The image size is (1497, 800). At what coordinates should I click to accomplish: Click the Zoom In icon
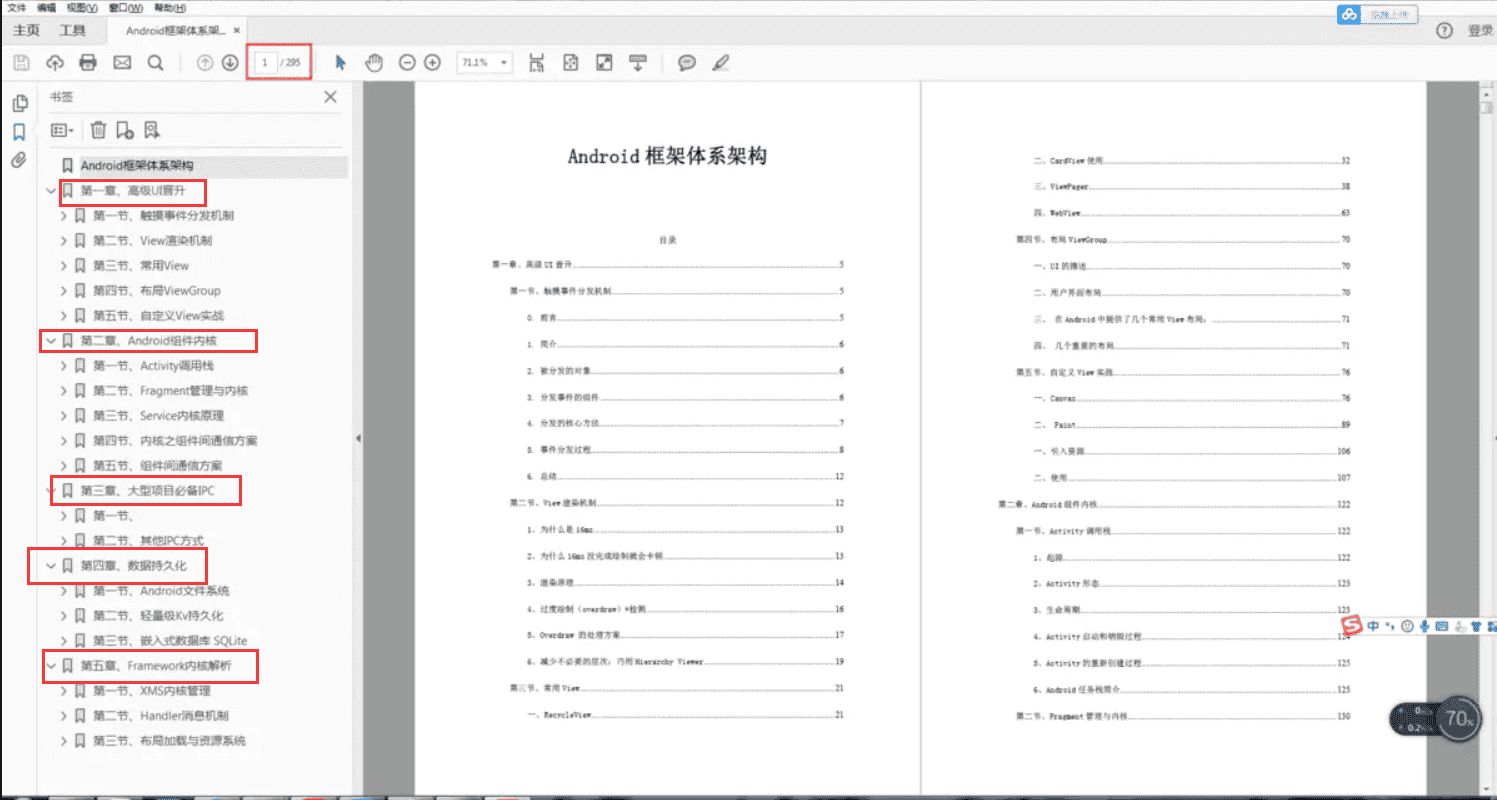pyautogui.click(x=431, y=62)
